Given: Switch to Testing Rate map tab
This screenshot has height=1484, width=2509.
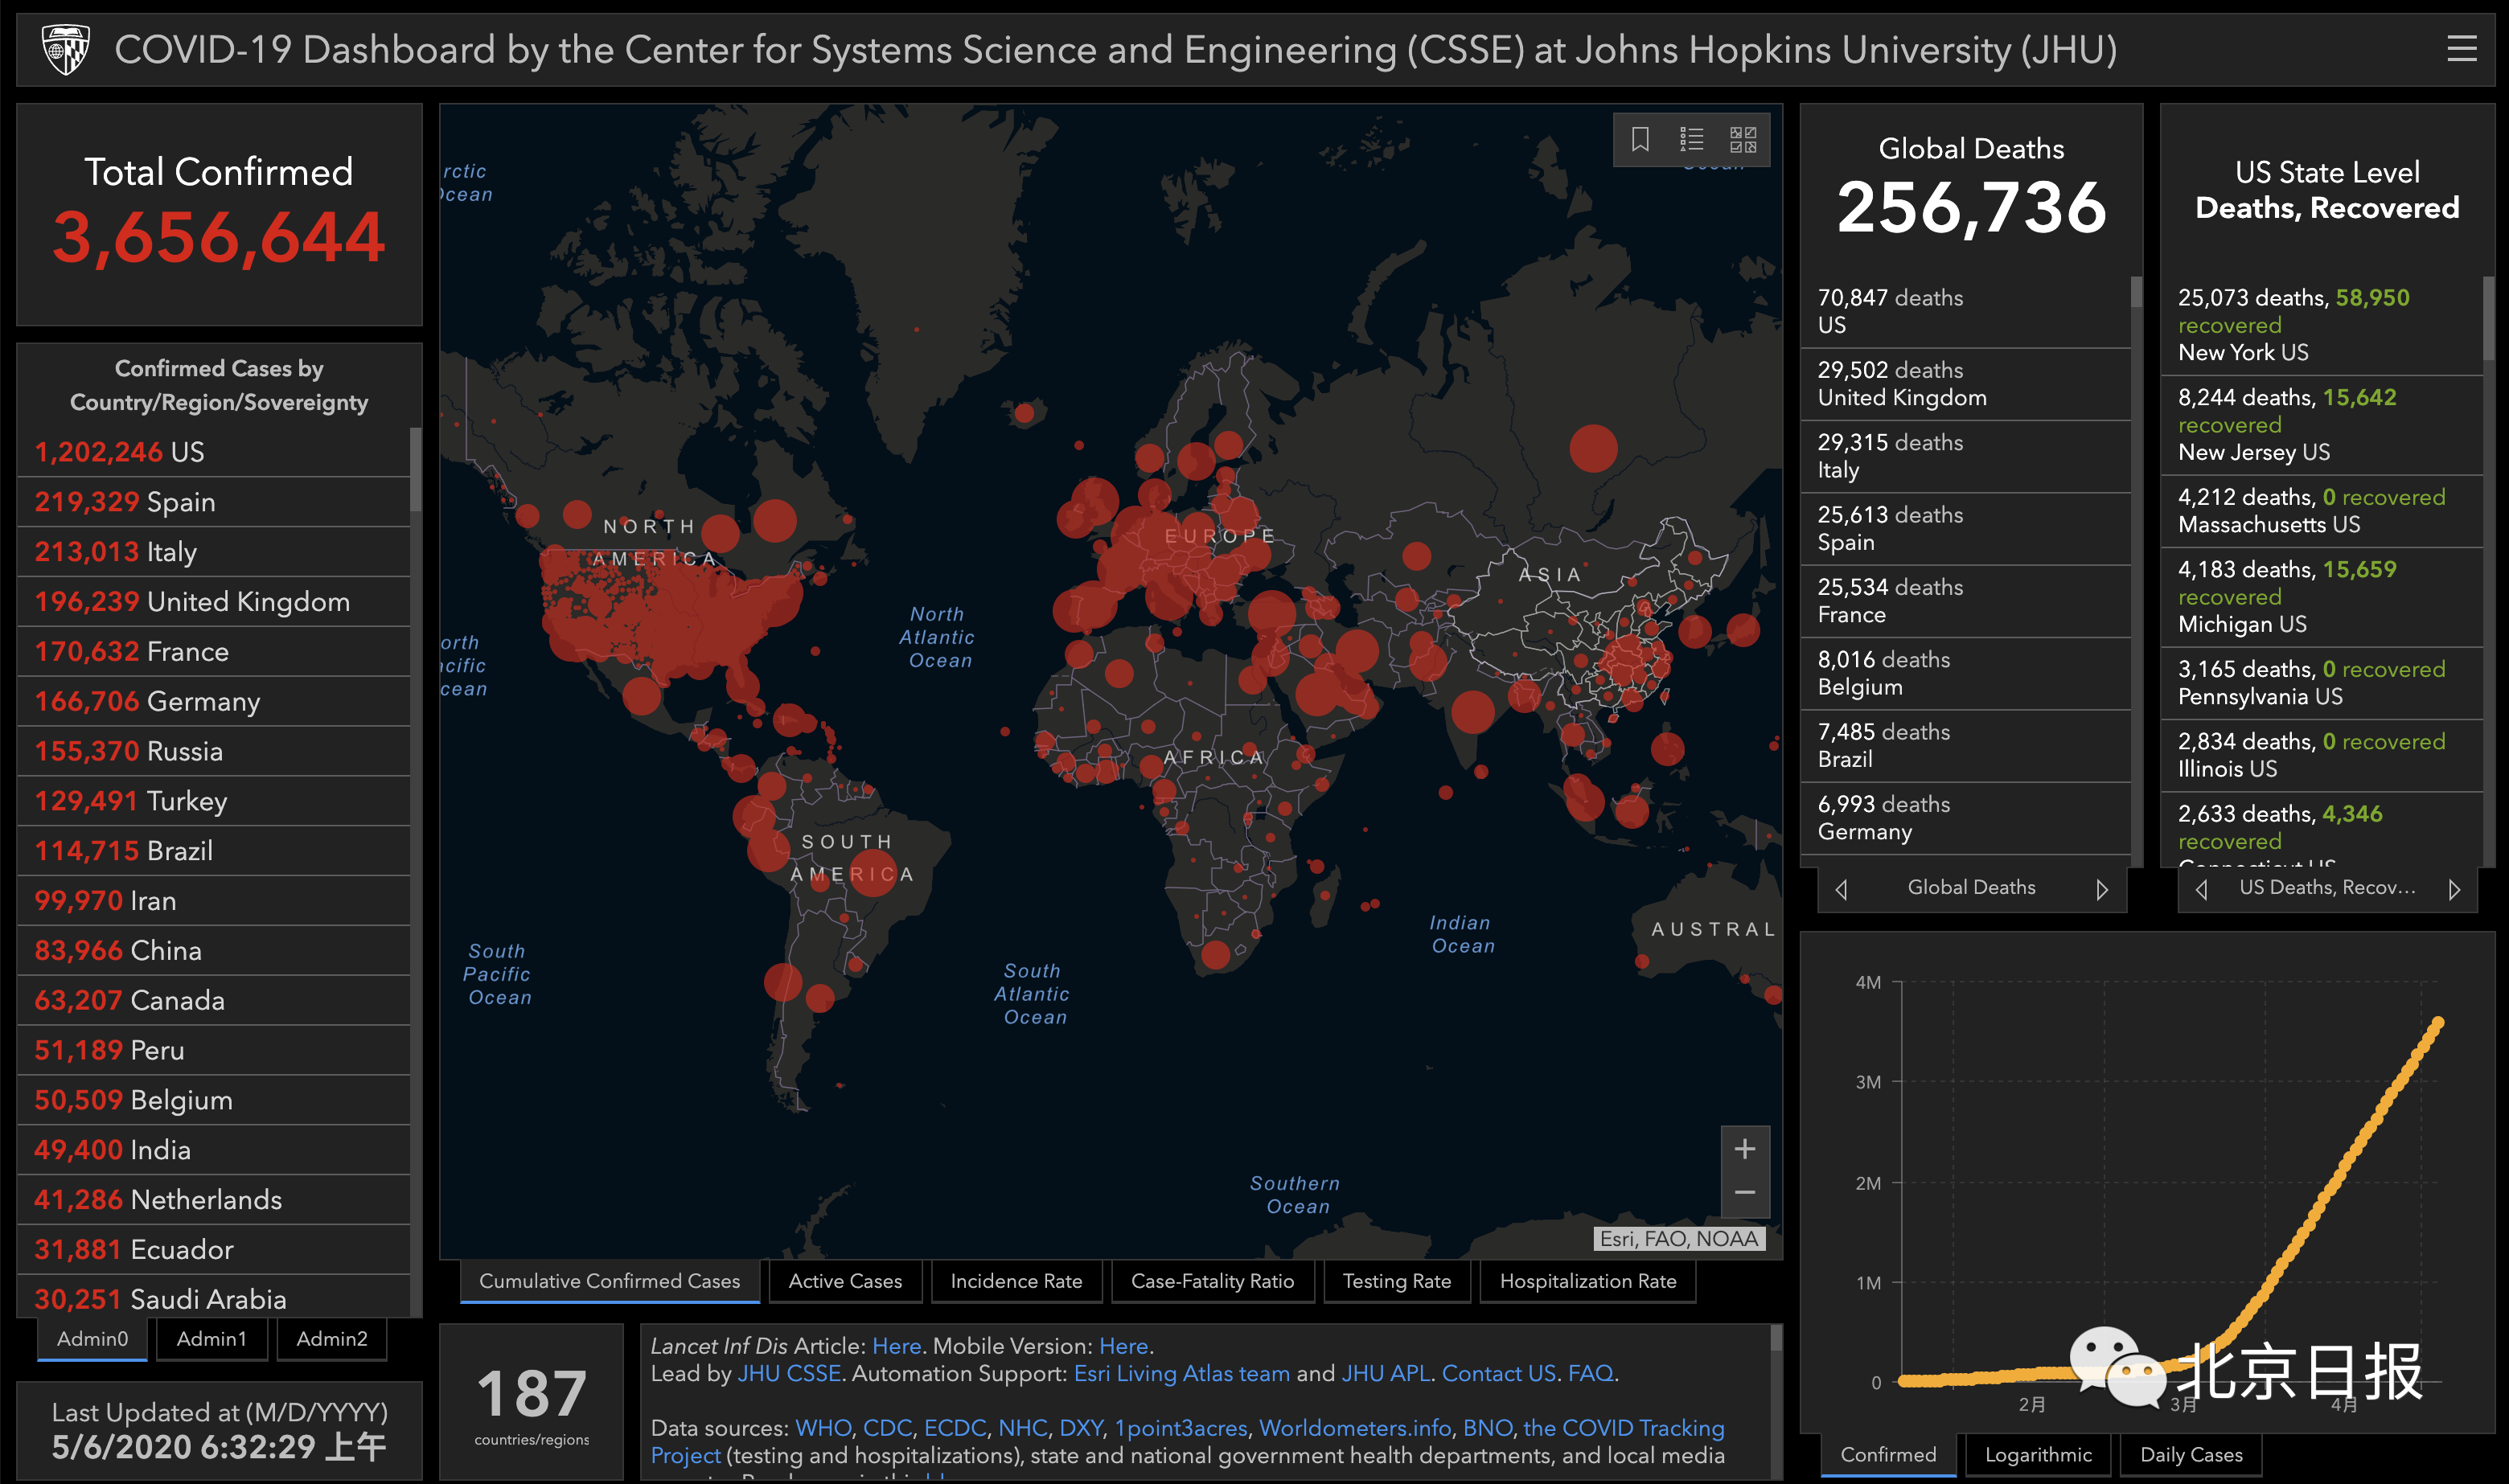Looking at the screenshot, I should [1396, 1281].
